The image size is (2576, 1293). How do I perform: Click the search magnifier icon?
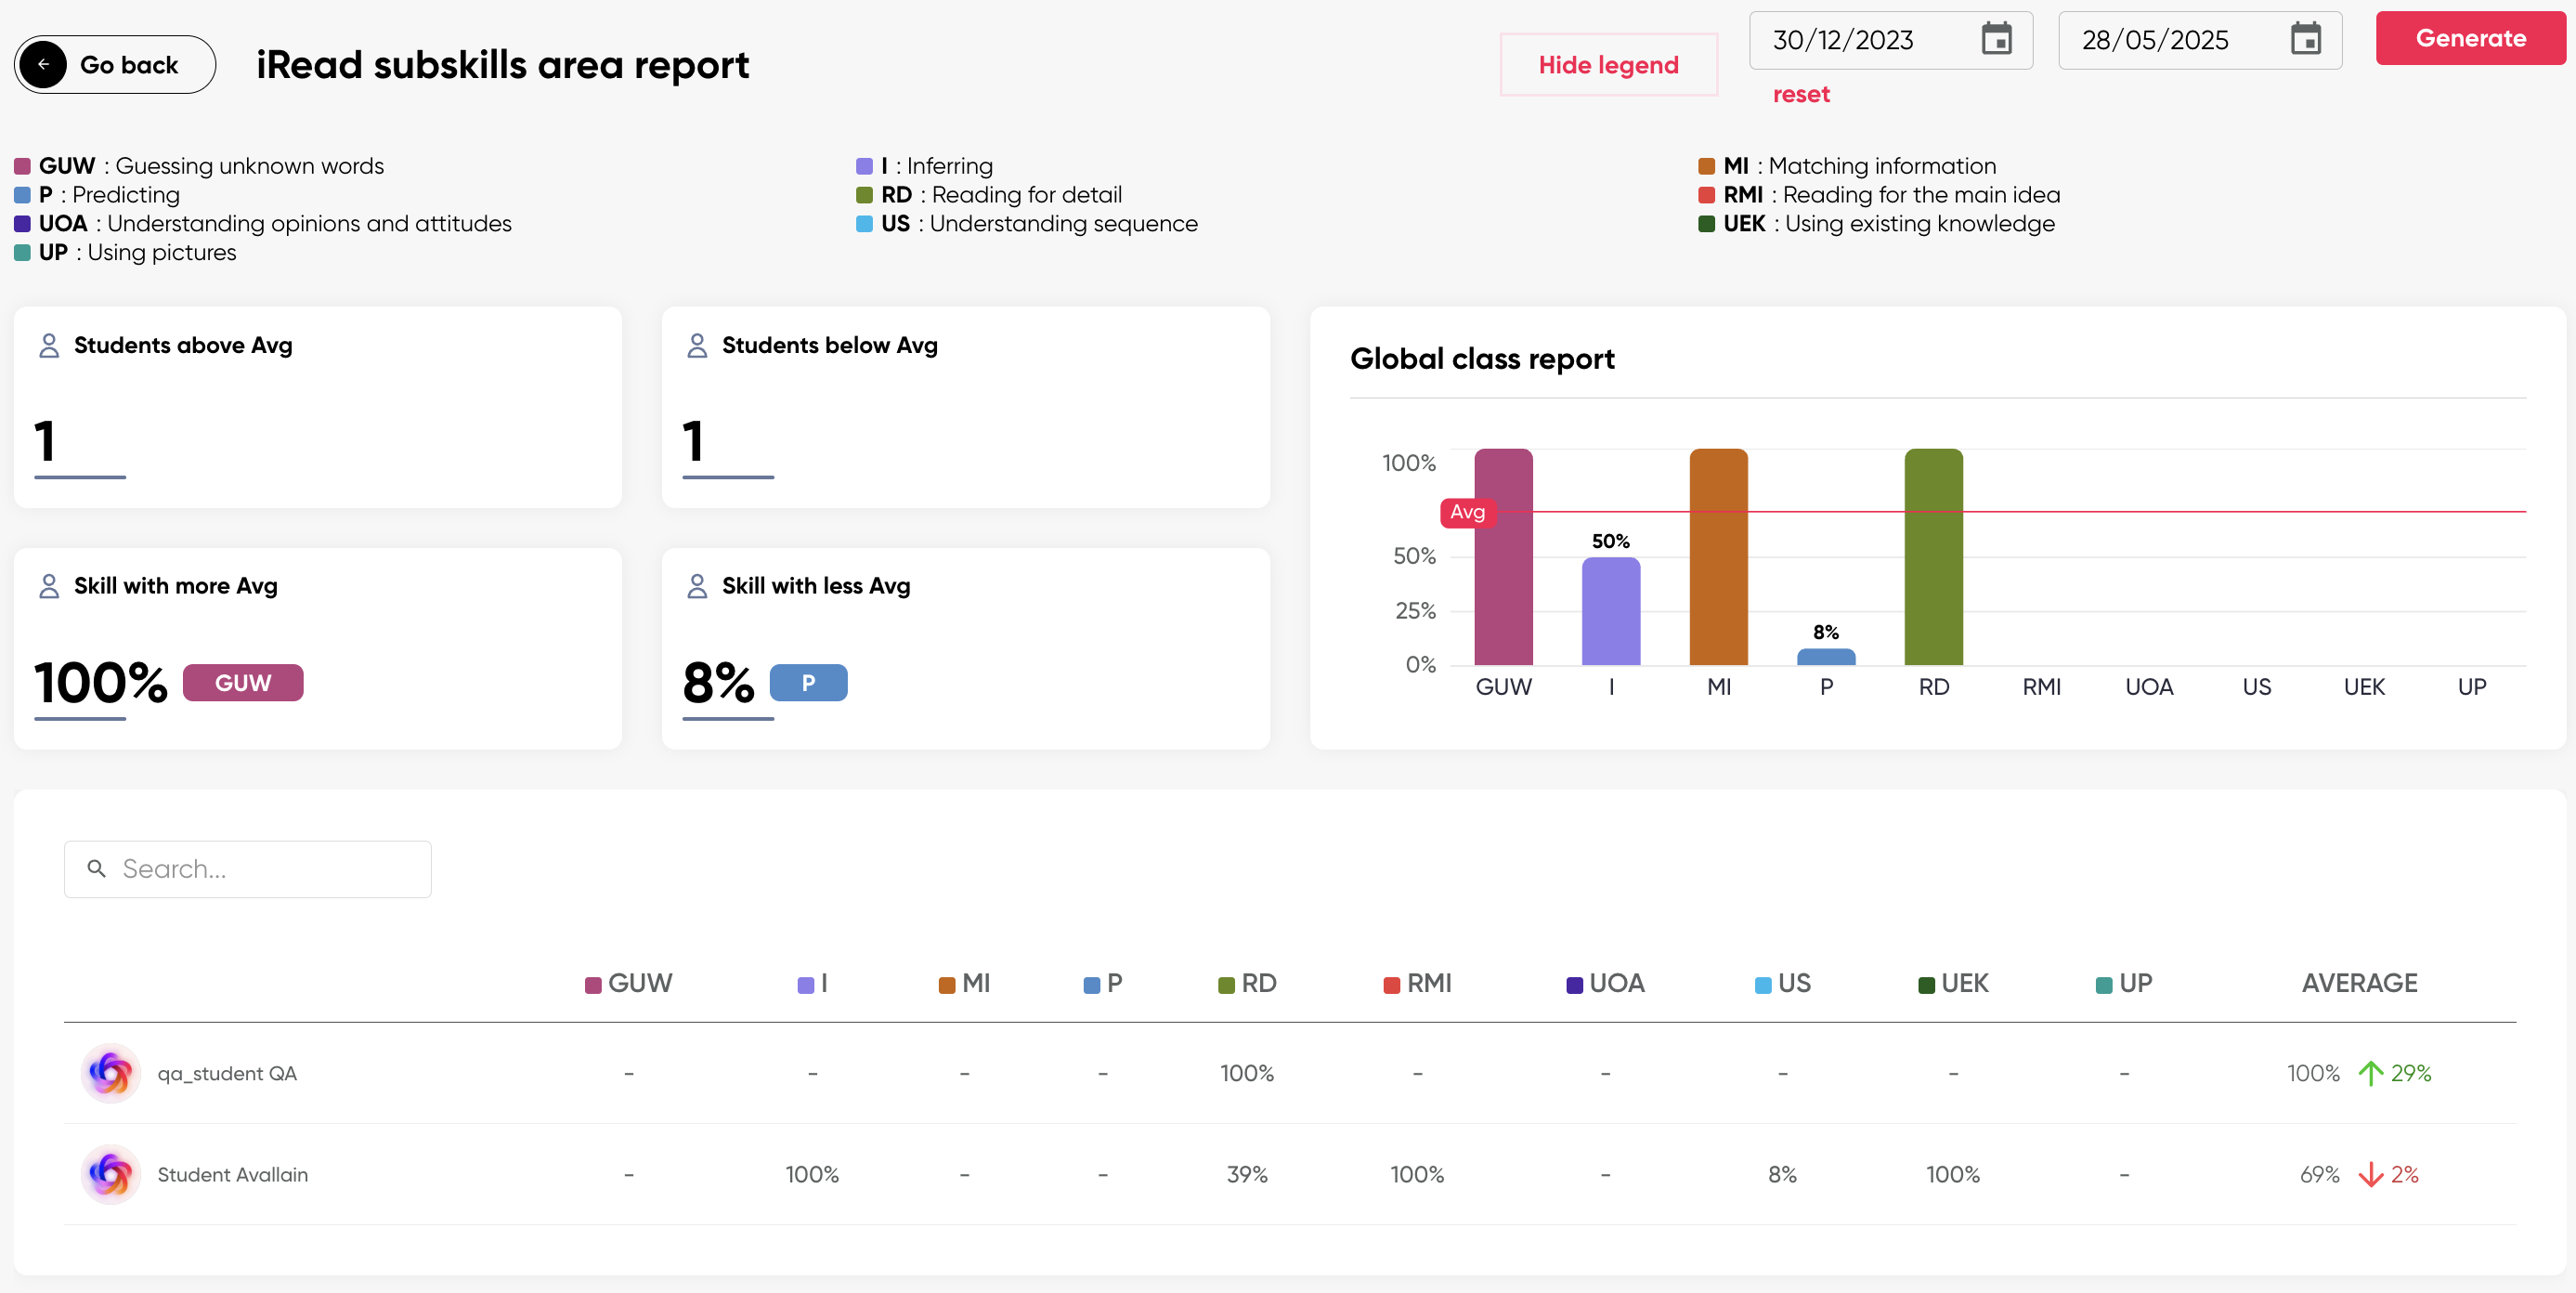pyautogui.click(x=97, y=868)
